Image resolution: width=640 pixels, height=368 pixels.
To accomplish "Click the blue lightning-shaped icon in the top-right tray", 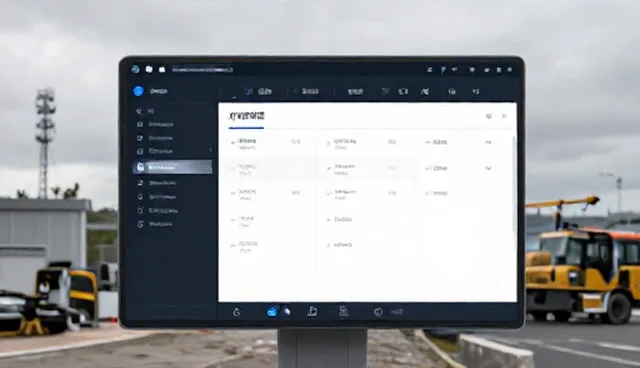I will point(443,70).
